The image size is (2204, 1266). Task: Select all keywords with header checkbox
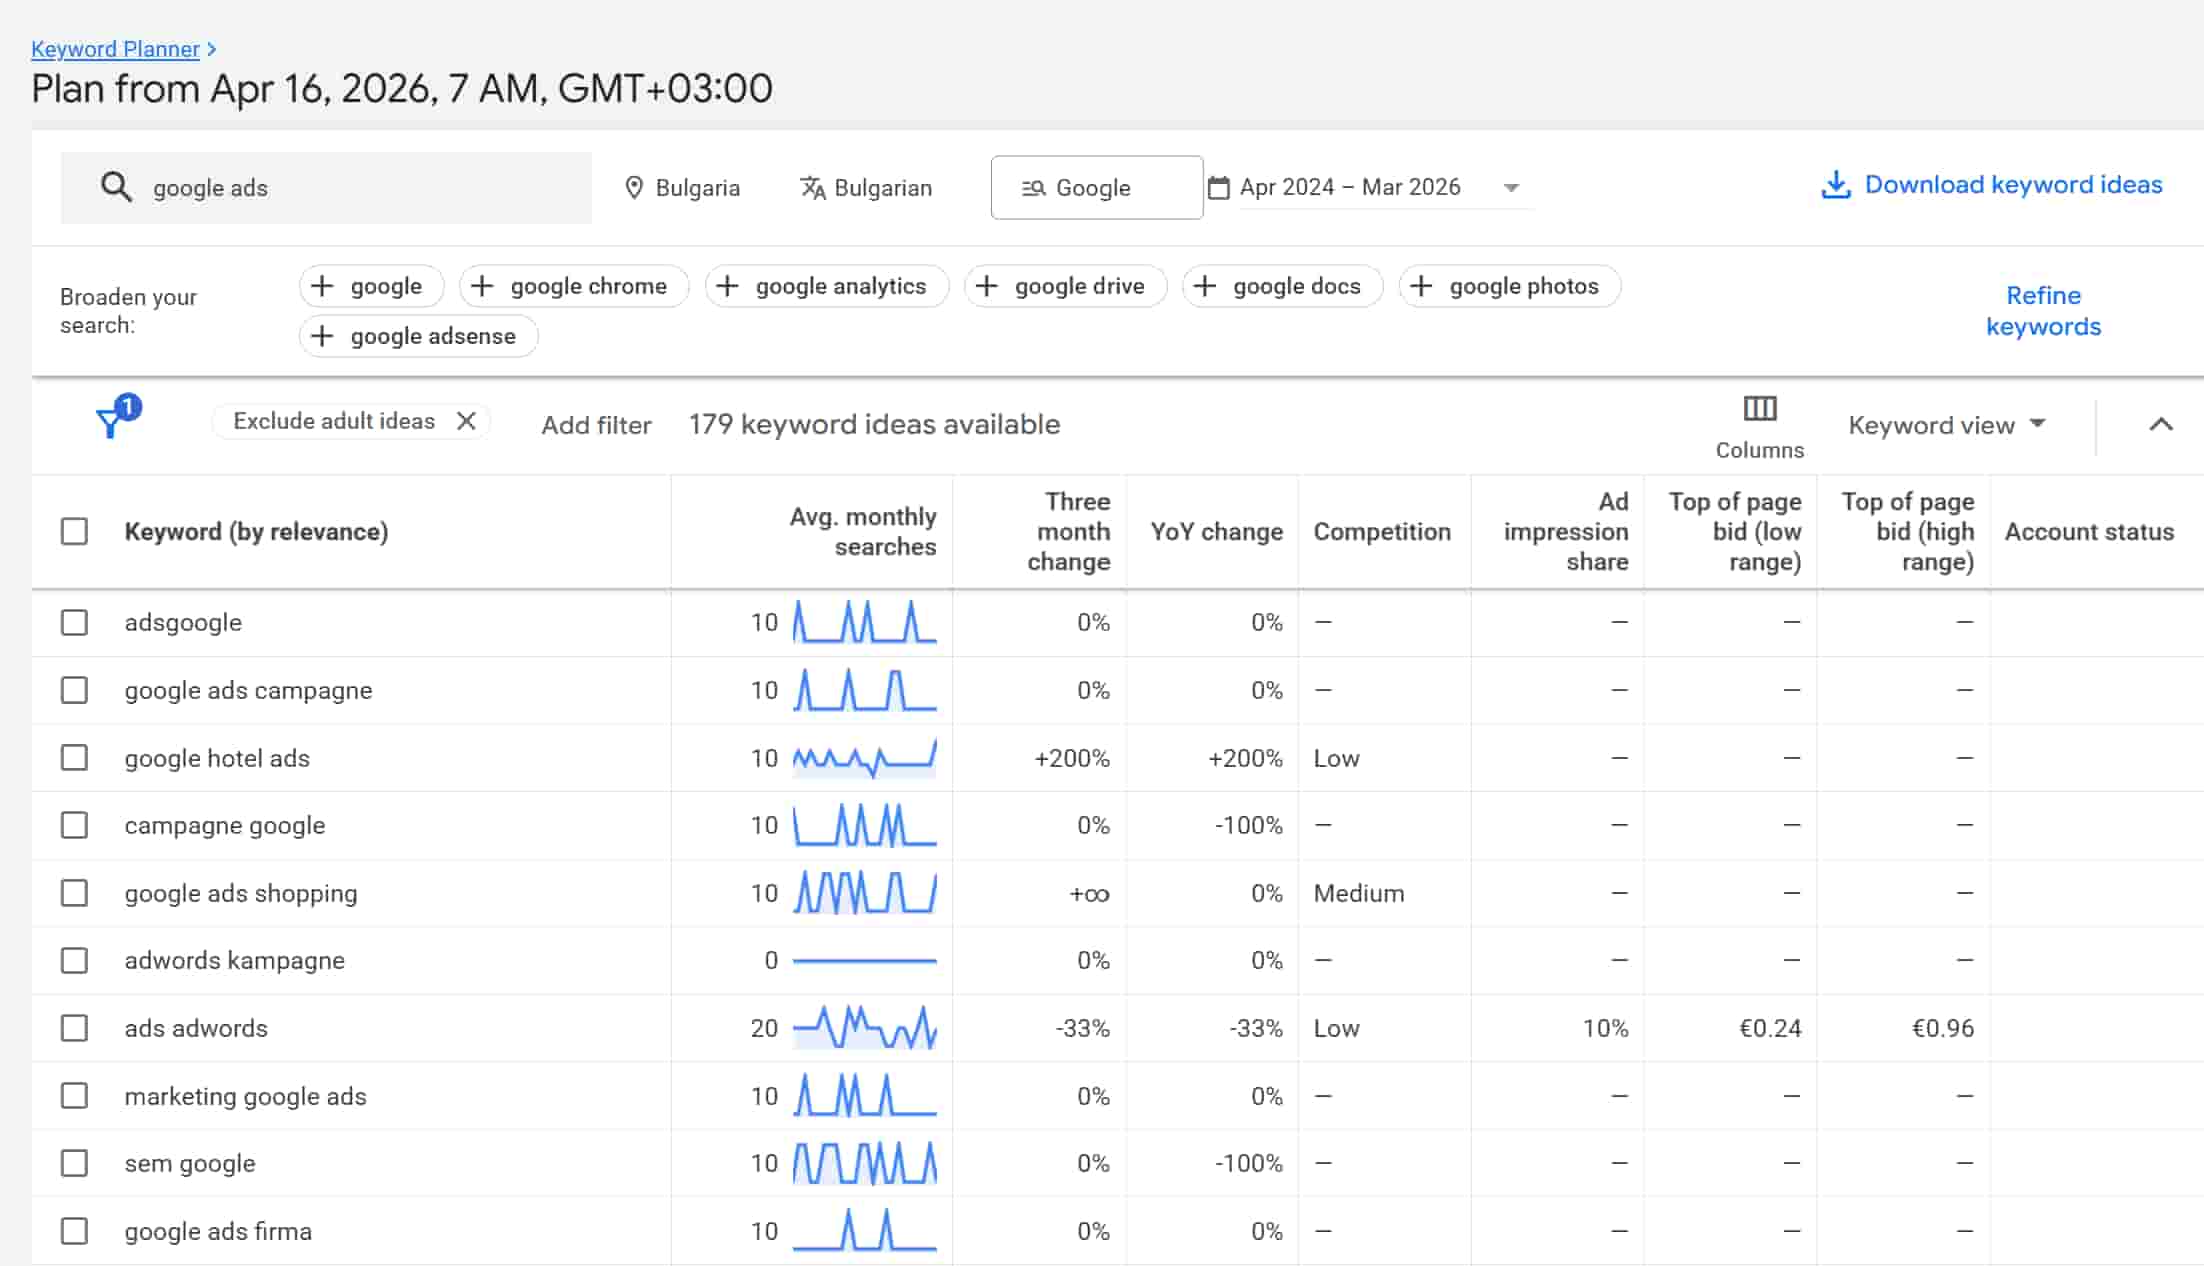pyautogui.click(x=74, y=531)
